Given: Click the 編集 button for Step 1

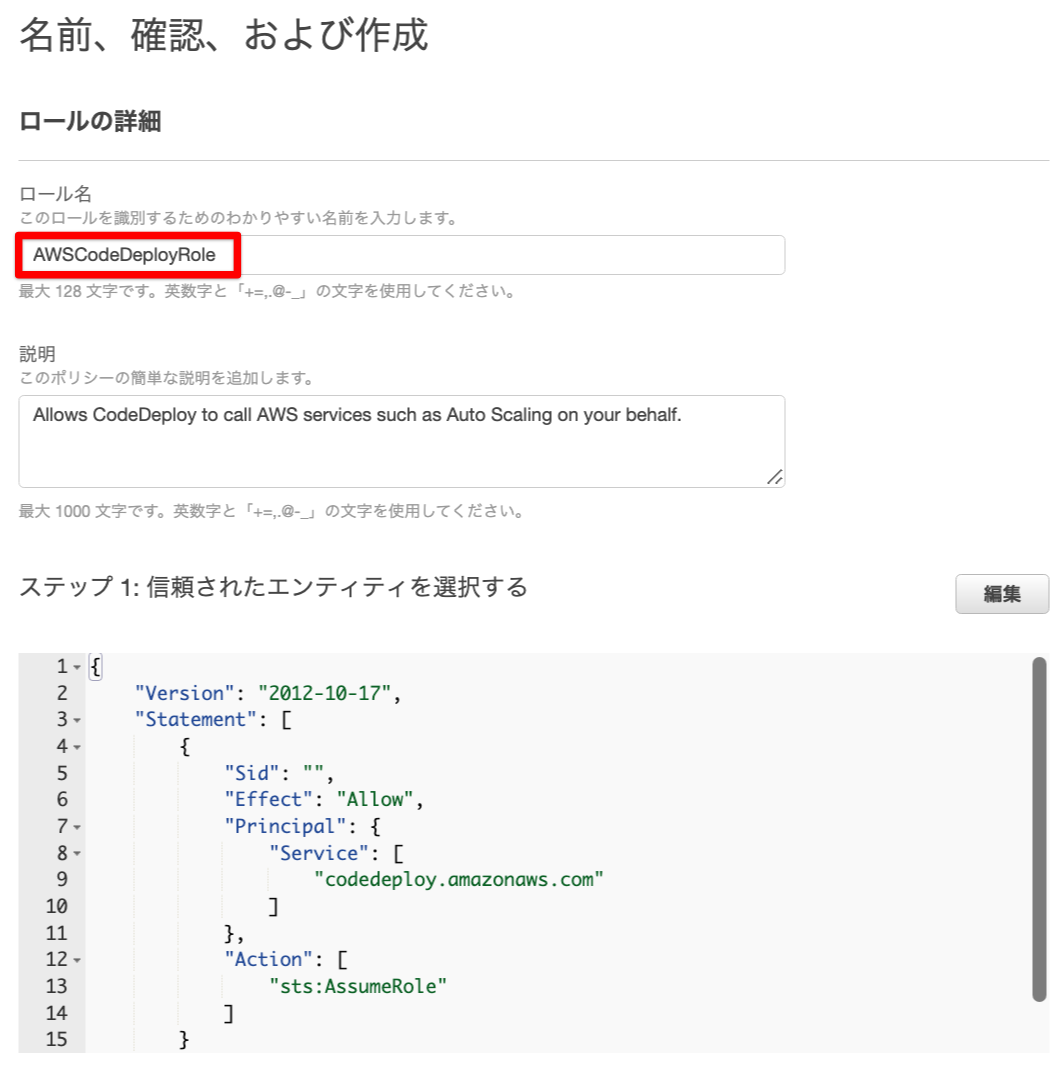Looking at the screenshot, I should [1002, 593].
